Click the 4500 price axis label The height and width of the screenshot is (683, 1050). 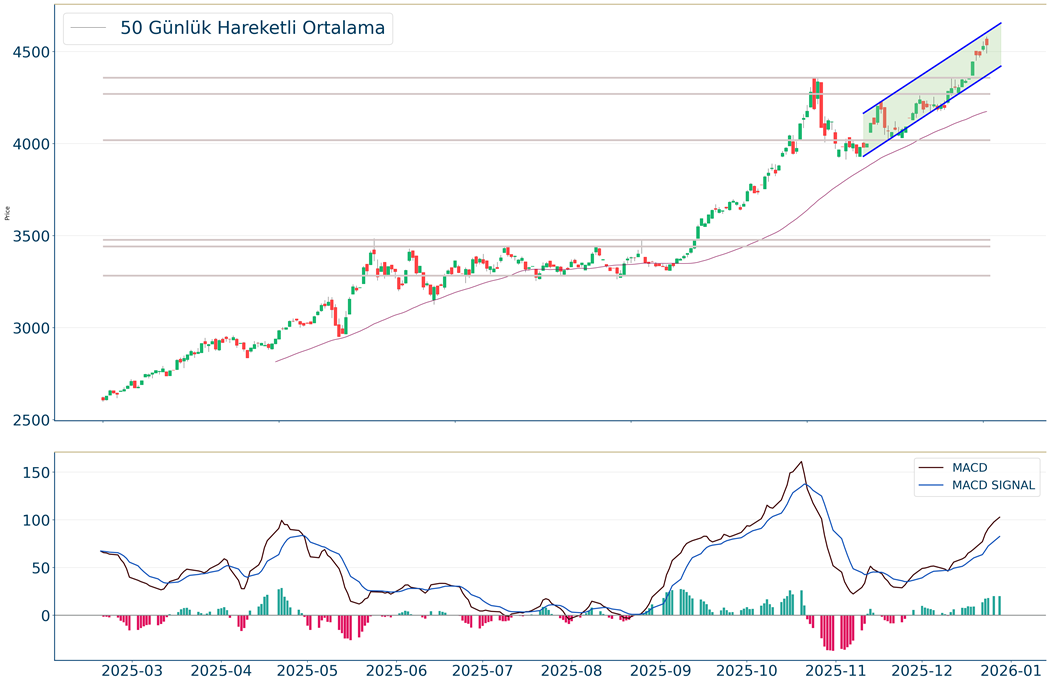[33, 52]
